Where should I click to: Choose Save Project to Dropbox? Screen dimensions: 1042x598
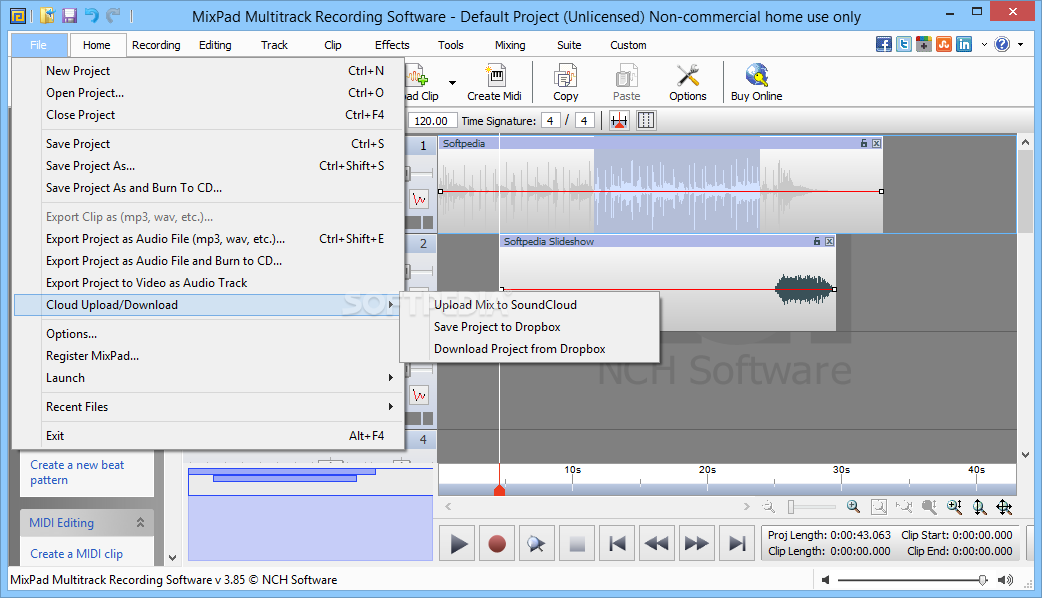click(530, 327)
